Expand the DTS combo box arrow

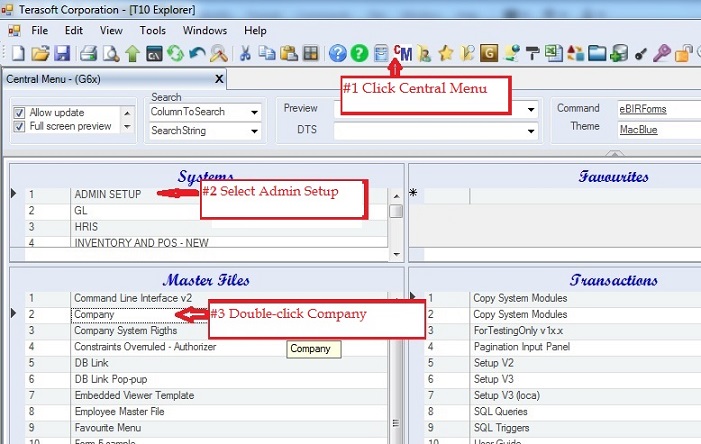531,131
